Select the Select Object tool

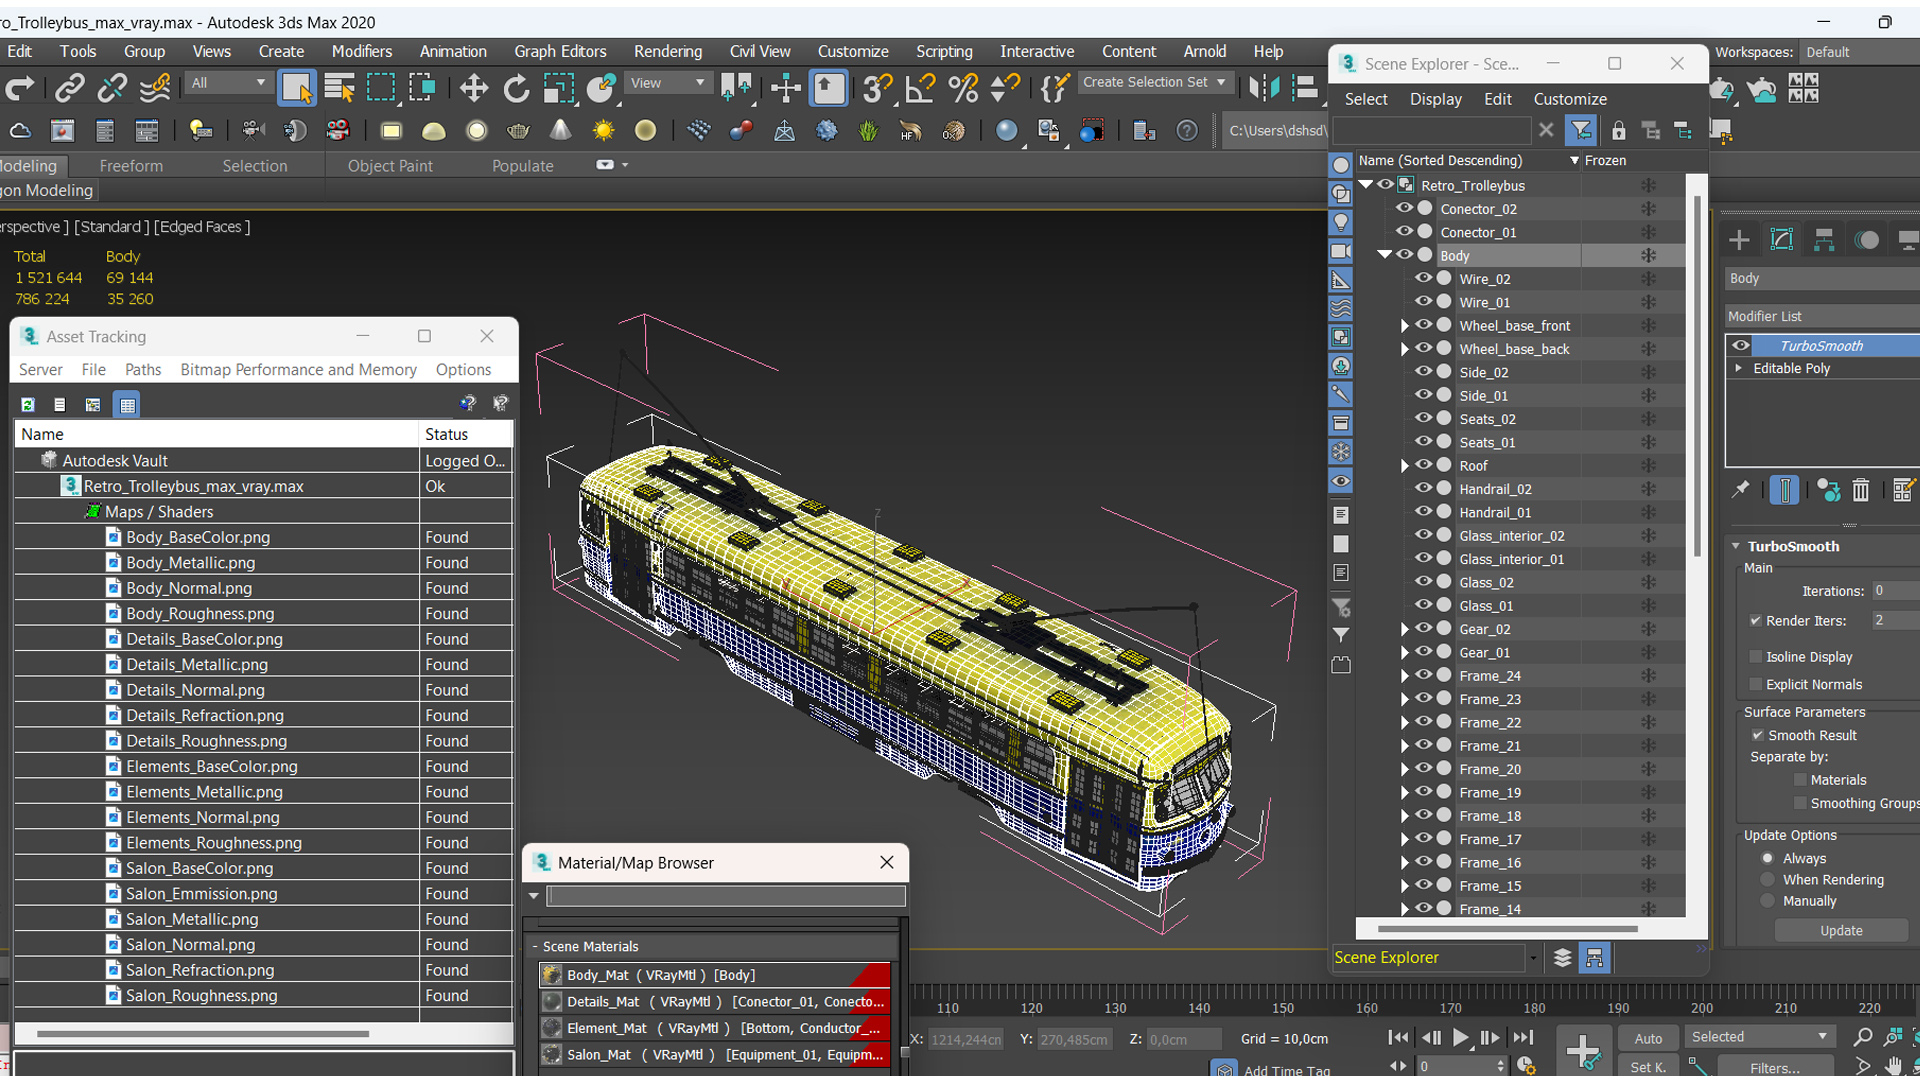point(297,88)
